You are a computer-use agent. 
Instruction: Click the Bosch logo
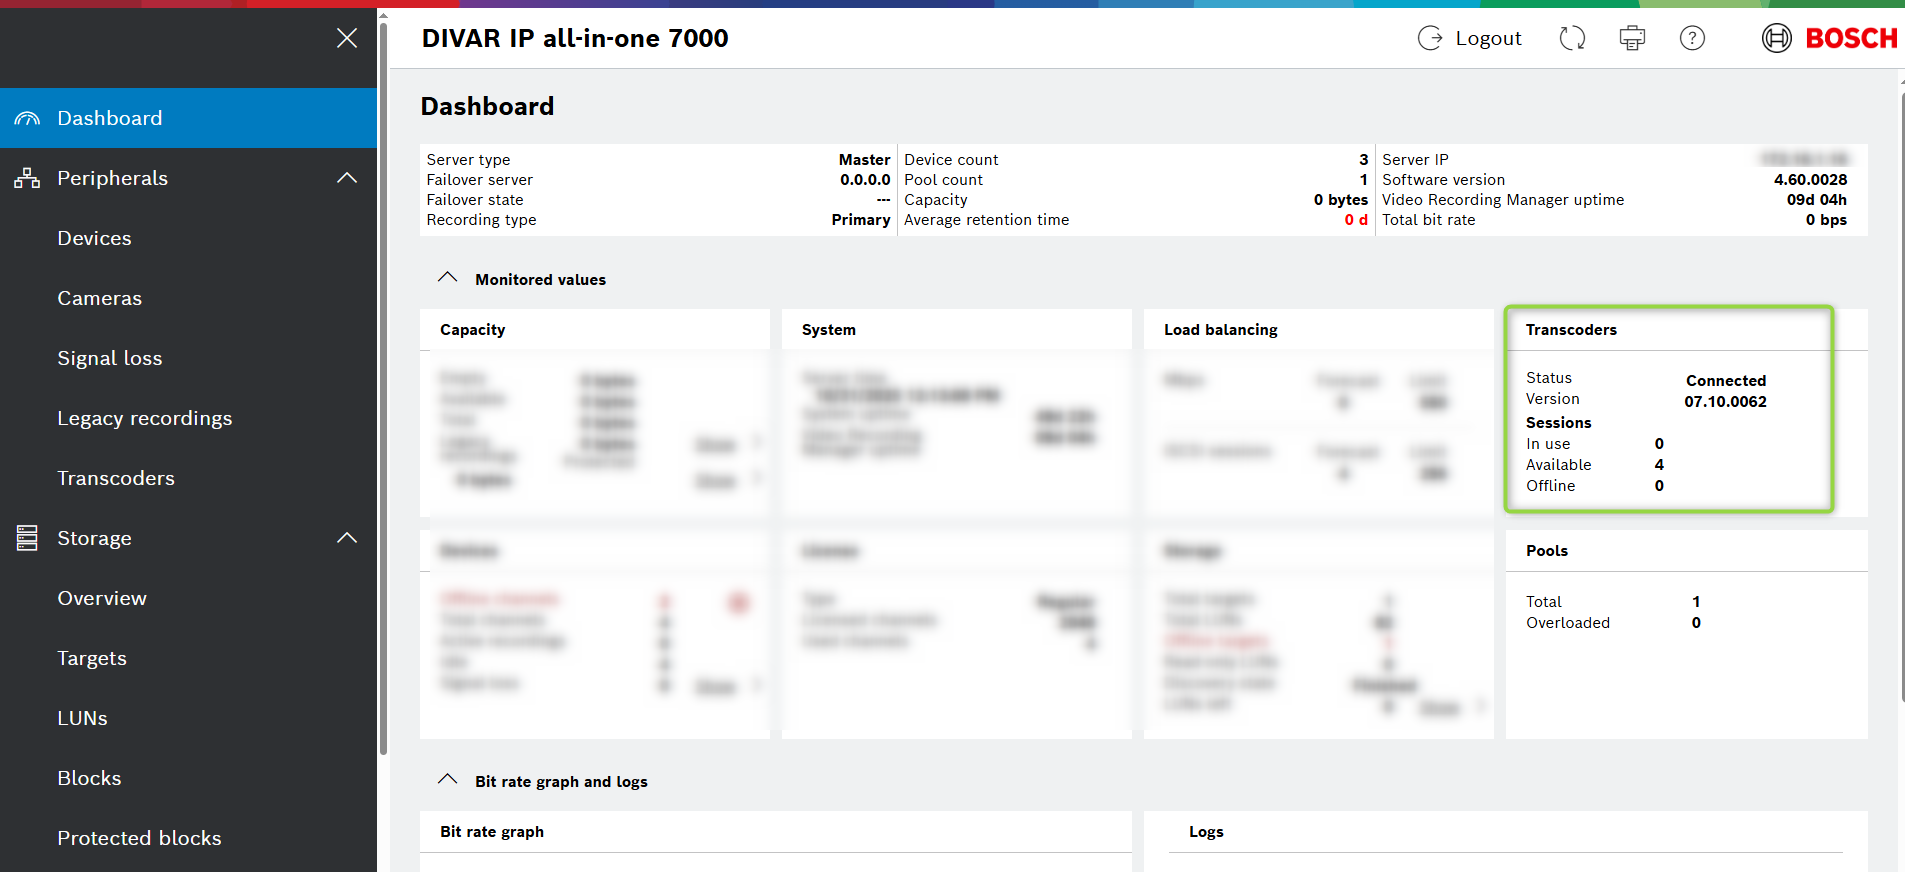click(1829, 38)
